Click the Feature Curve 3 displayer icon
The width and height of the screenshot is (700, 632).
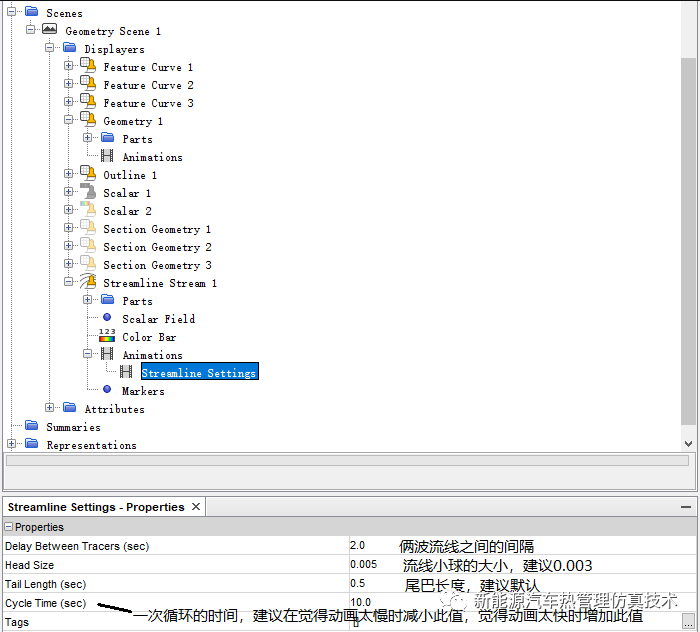(88, 101)
